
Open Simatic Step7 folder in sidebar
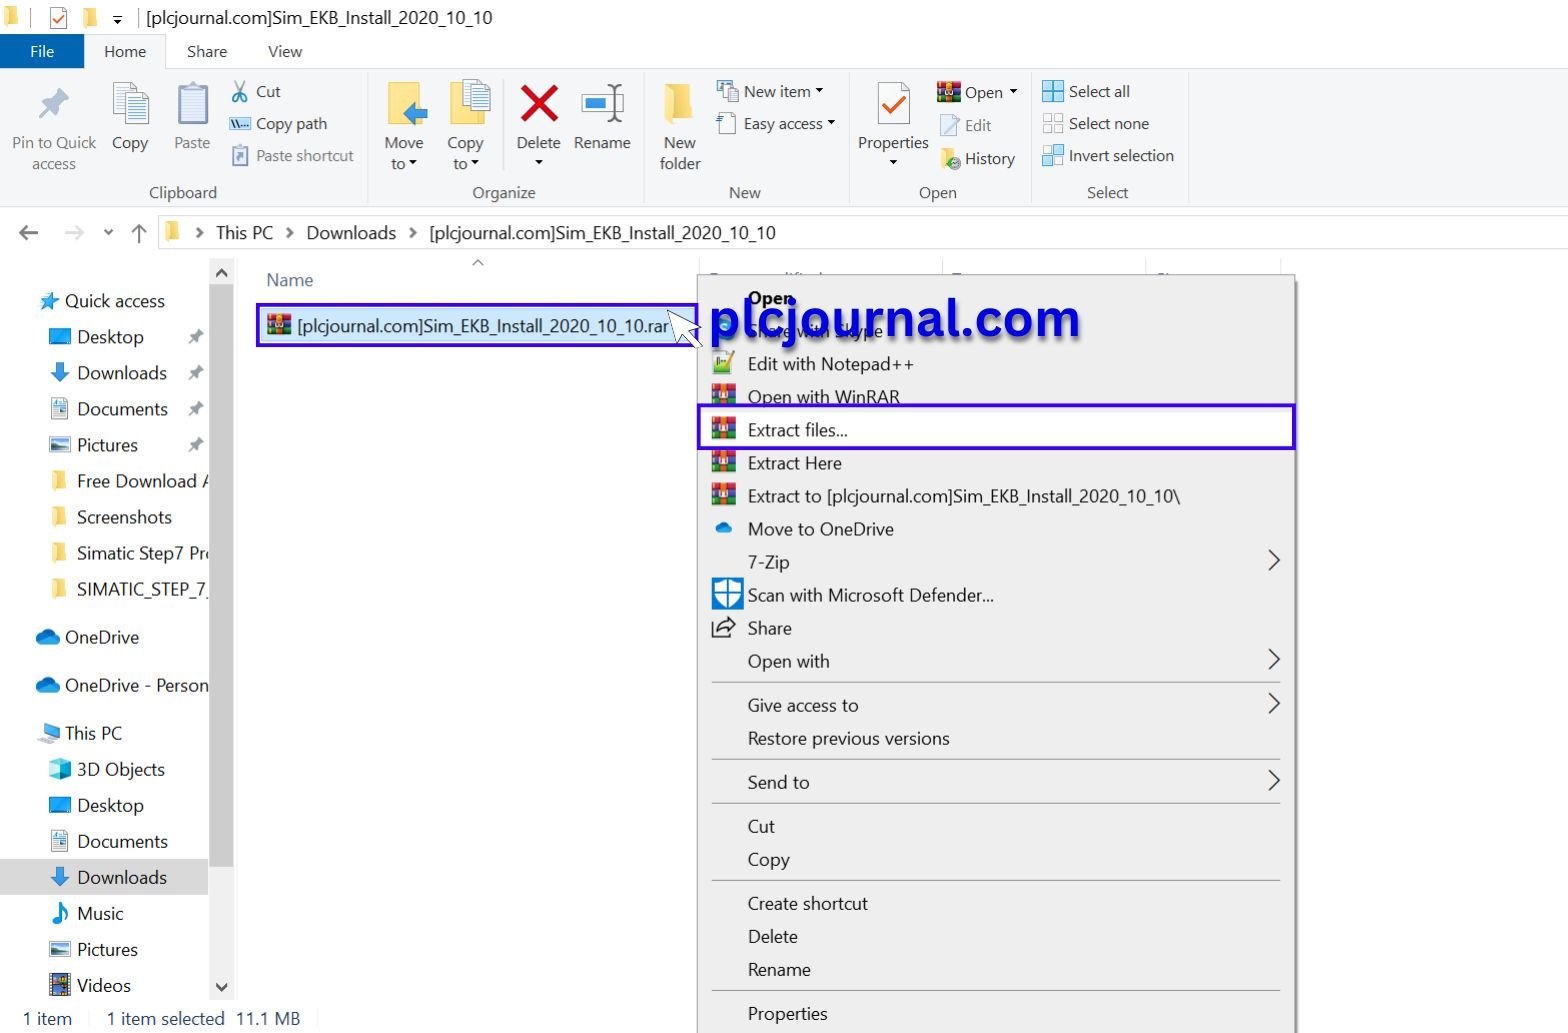pyautogui.click(x=129, y=553)
